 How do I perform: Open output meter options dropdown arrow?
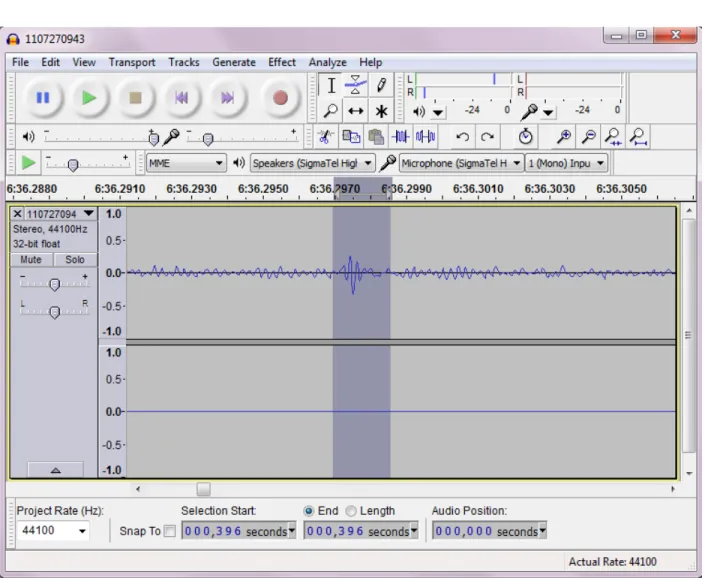pos(437,111)
